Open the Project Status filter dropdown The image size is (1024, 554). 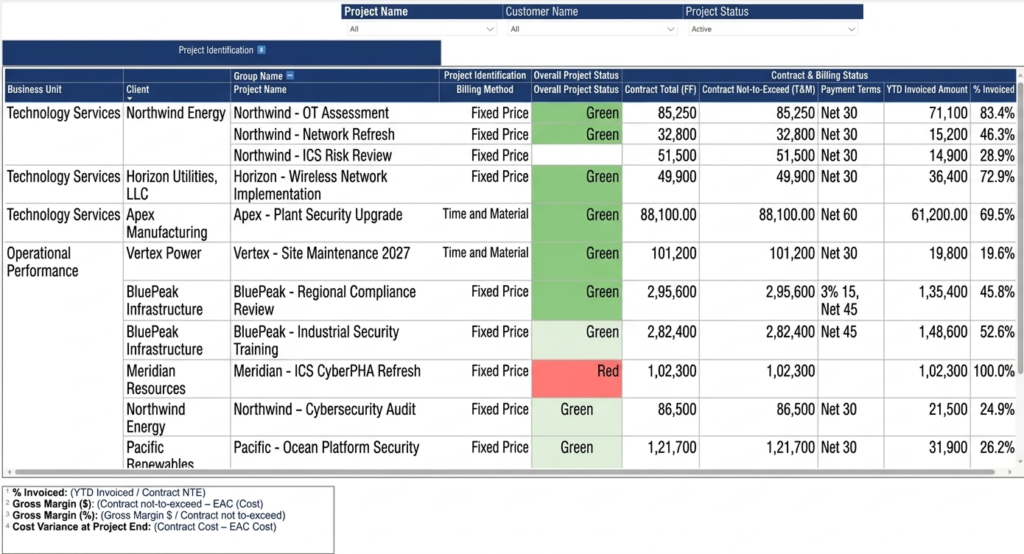[773, 29]
